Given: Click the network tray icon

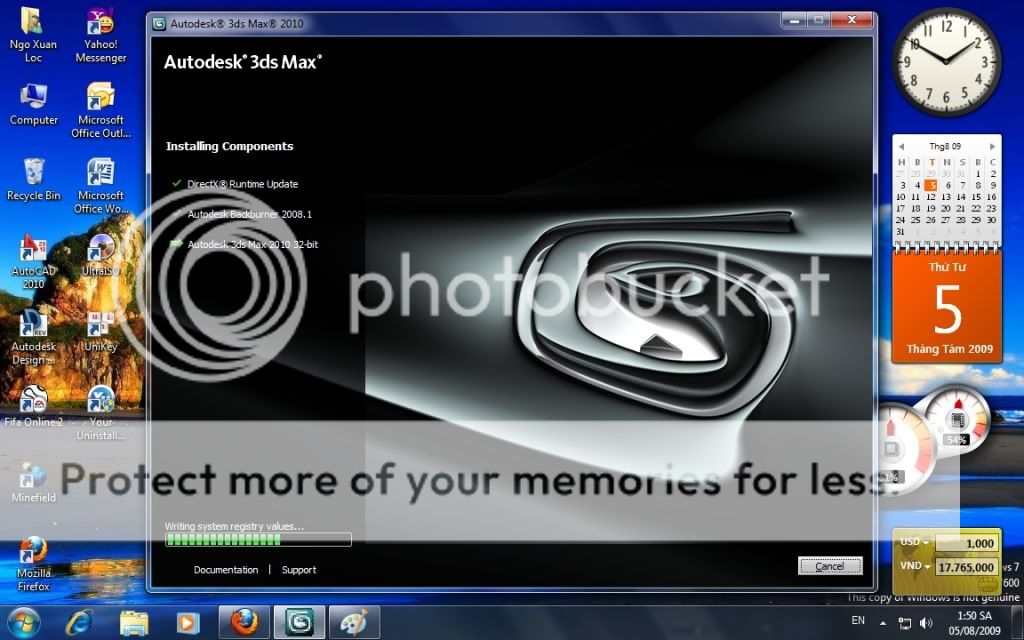Looking at the screenshot, I should tap(904, 623).
